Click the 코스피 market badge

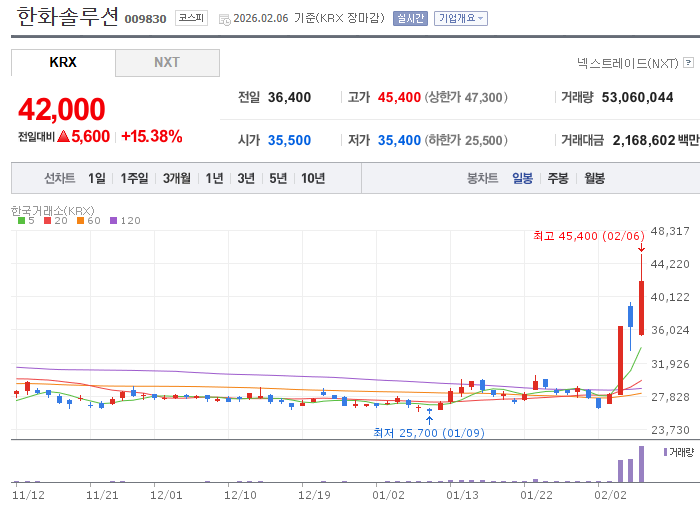[x=191, y=18]
